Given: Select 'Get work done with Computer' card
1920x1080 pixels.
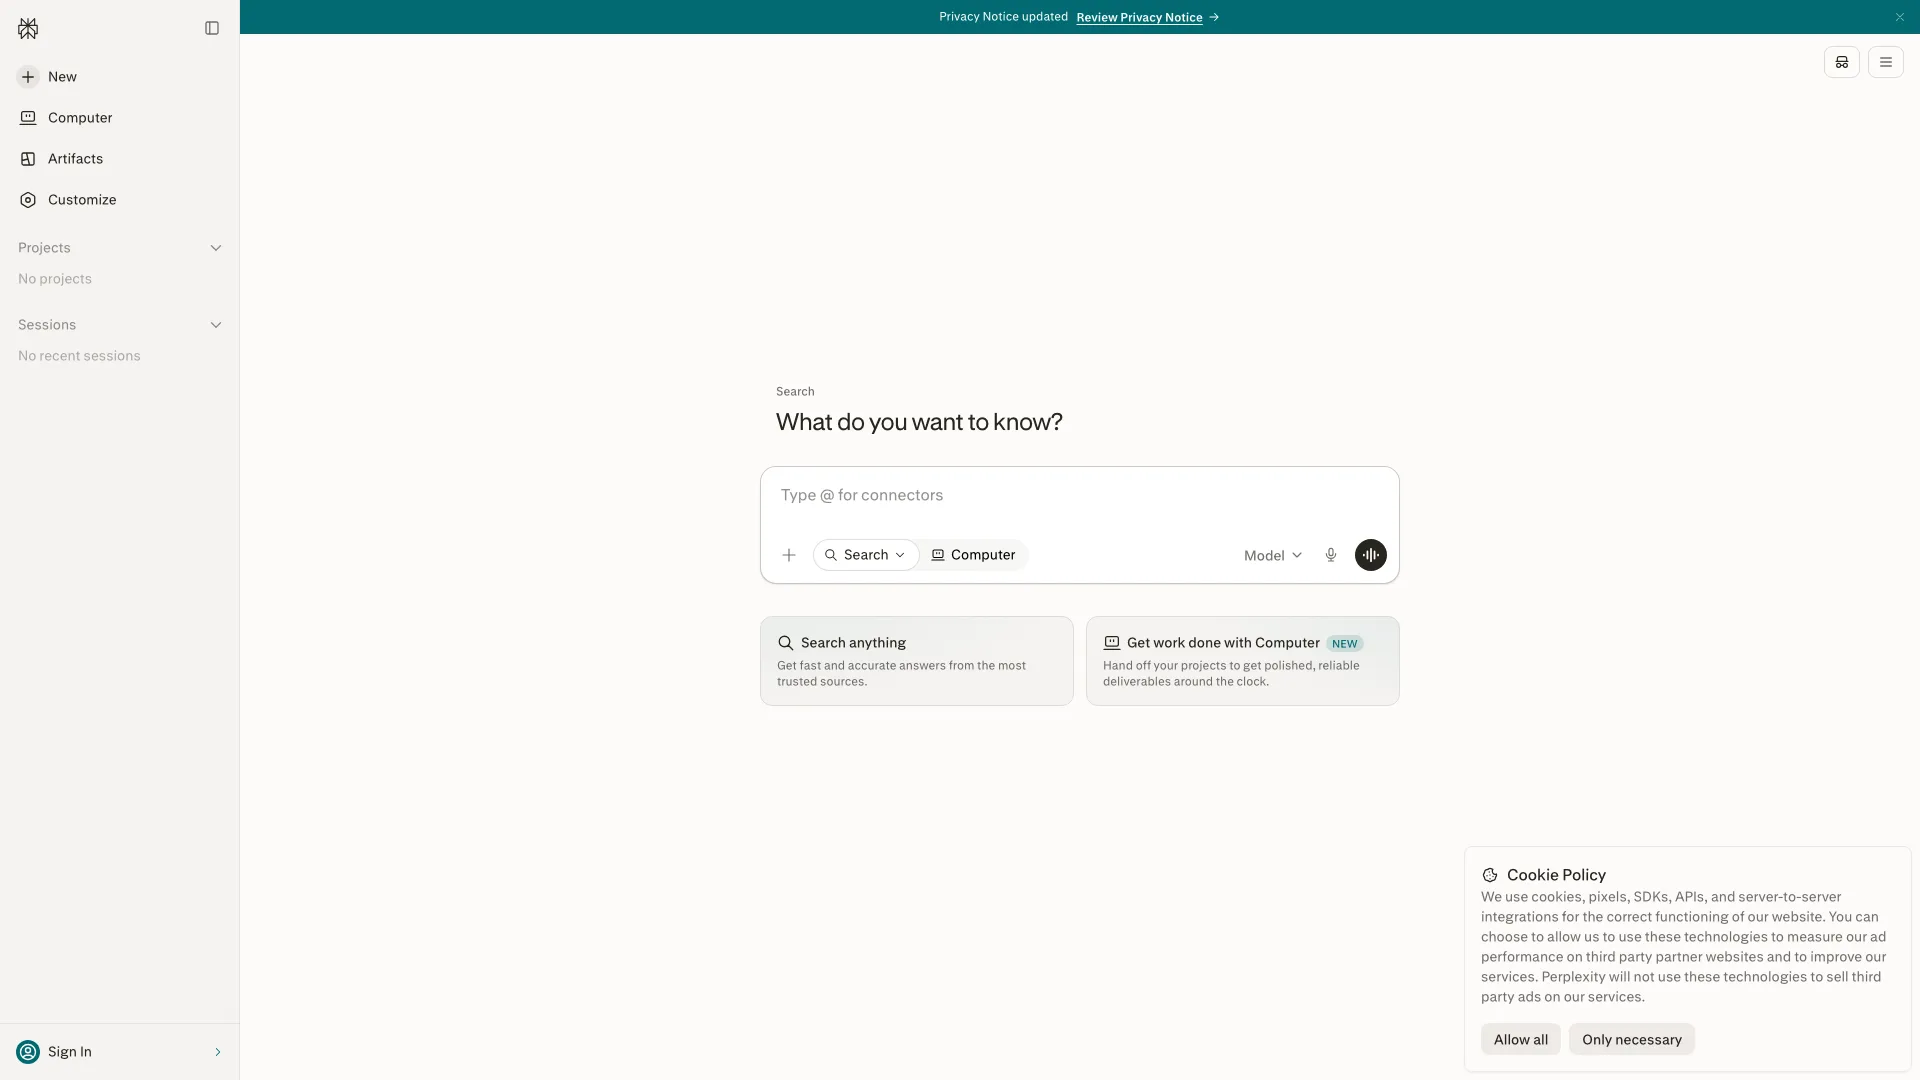Looking at the screenshot, I should click(x=1243, y=661).
